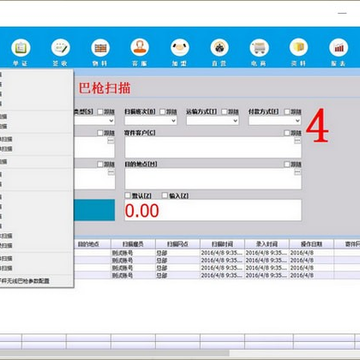Enable the 默认[Z] checkbox
This screenshot has height=360, width=360.
point(128,195)
